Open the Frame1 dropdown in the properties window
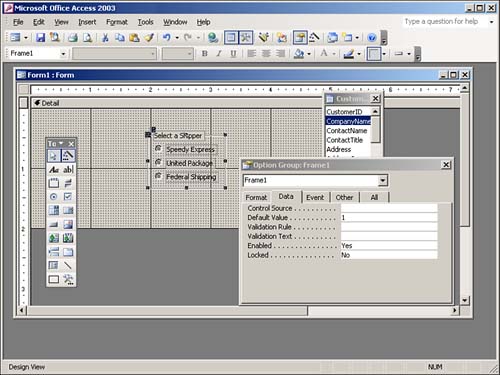 click(x=383, y=180)
